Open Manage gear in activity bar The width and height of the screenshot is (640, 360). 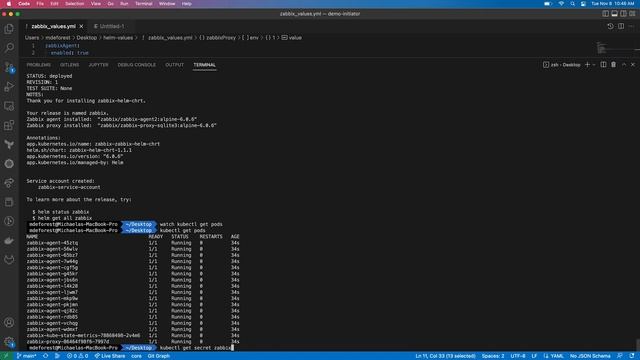point(9,342)
